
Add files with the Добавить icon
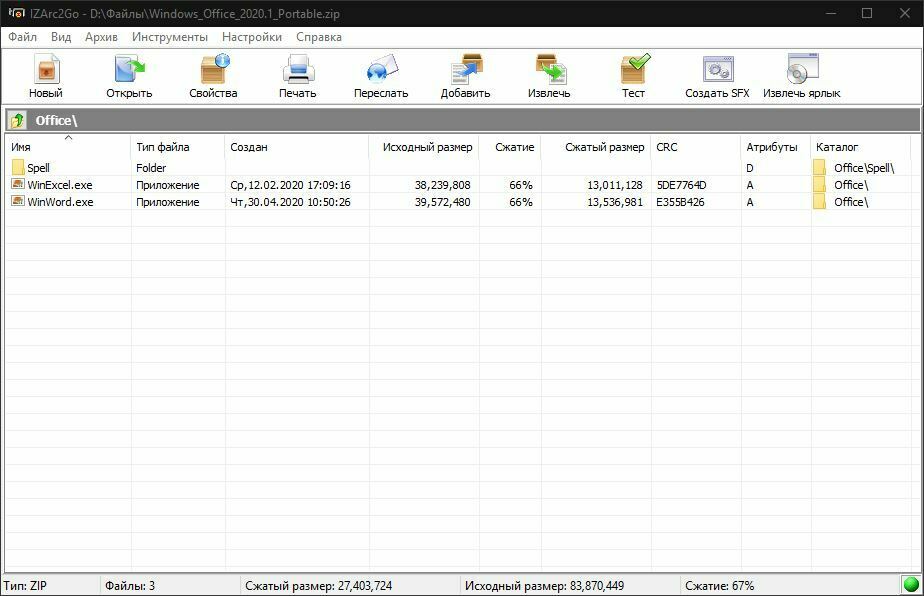point(465,72)
